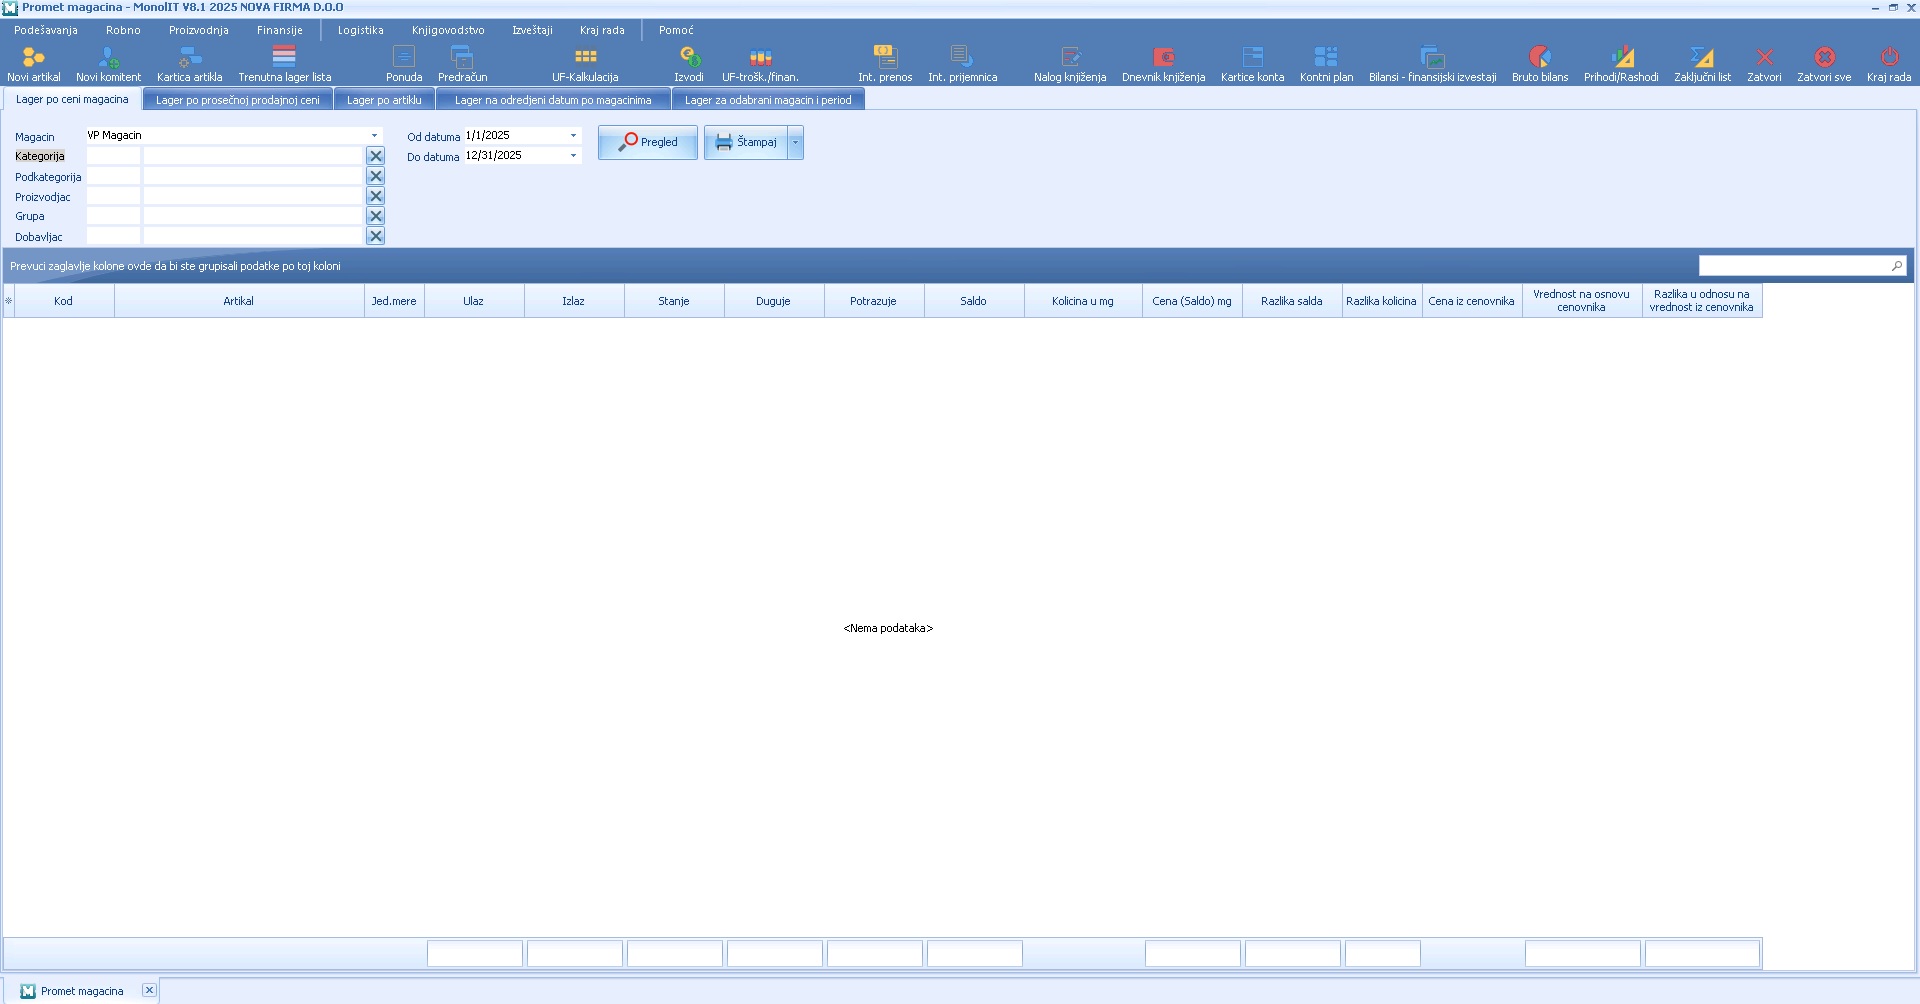The height and width of the screenshot is (1004, 1920).
Task: Click the Zatvori sve toolbar icon
Action: point(1824,64)
